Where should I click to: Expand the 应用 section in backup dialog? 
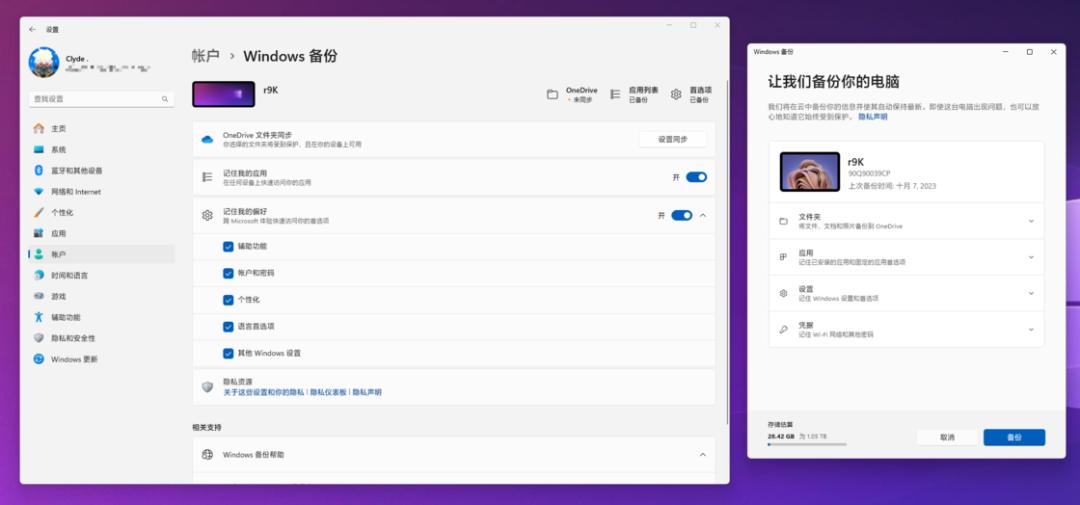tap(1031, 257)
